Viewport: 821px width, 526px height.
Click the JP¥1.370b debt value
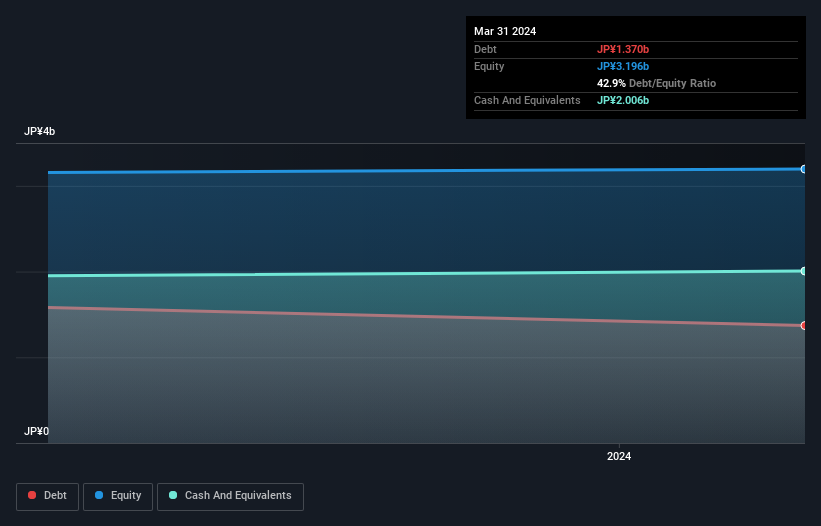(623, 49)
